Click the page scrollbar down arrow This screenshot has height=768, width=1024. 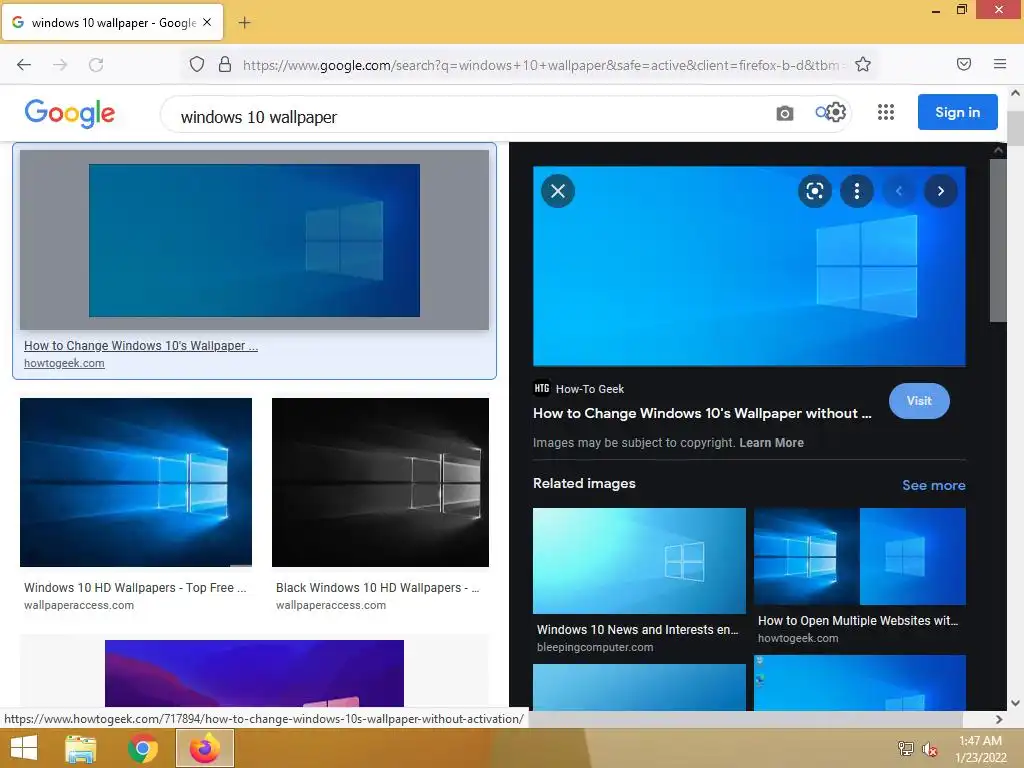click(1015, 703)
